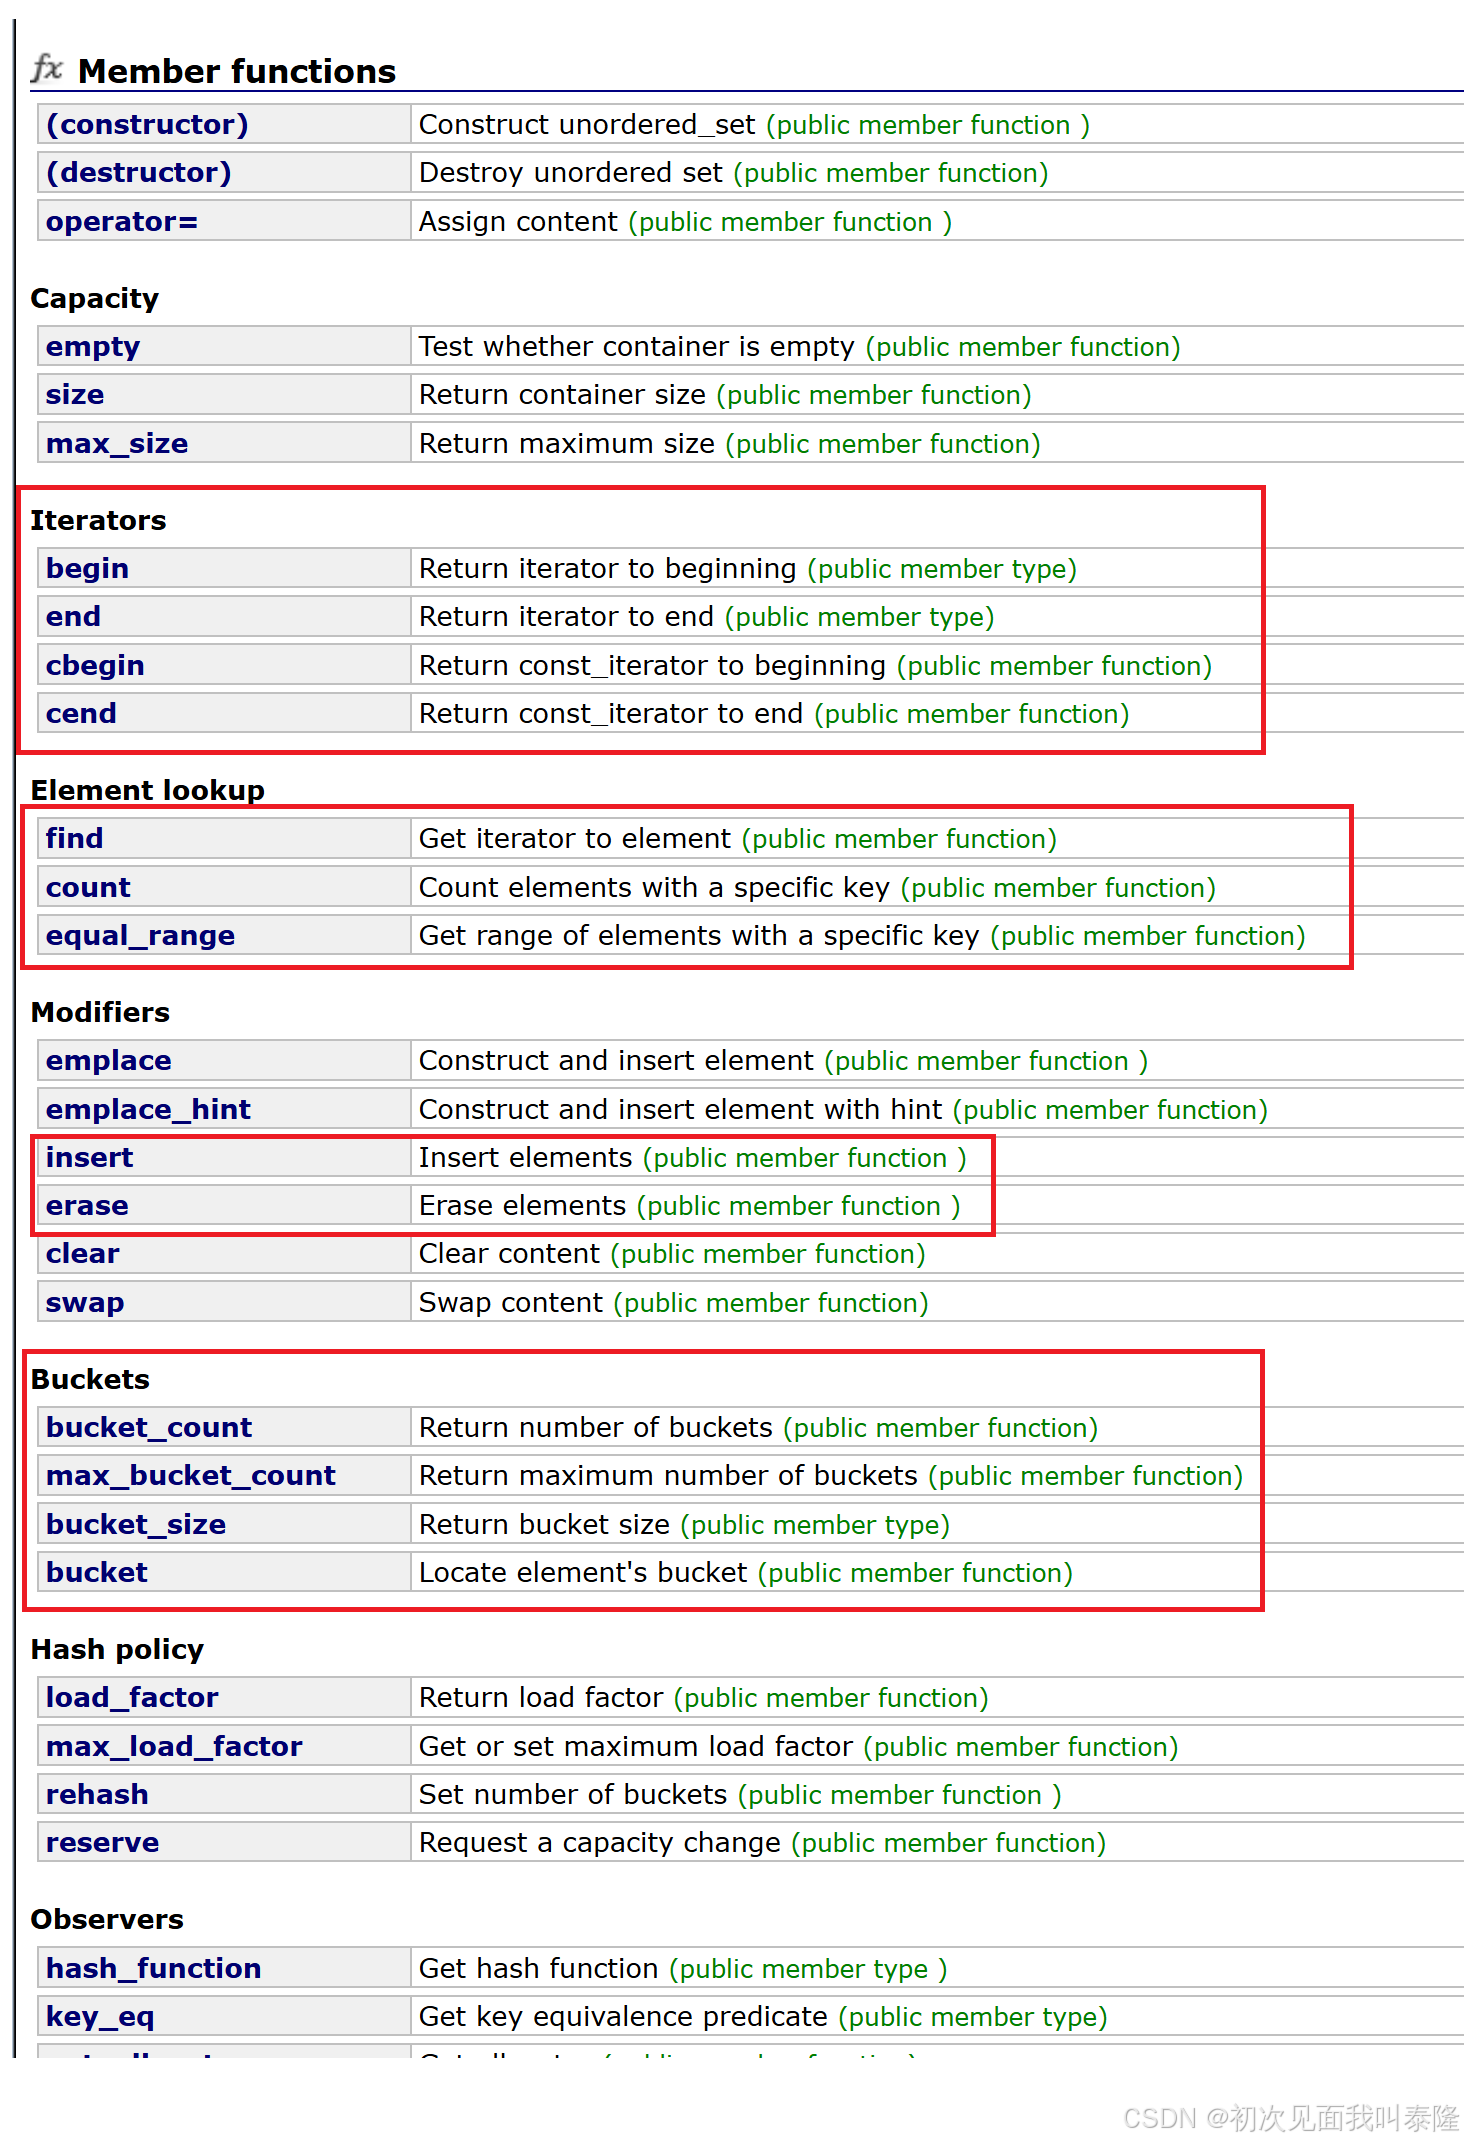
Task: Click the Modifiers section heading
Action: [100, 1012]
